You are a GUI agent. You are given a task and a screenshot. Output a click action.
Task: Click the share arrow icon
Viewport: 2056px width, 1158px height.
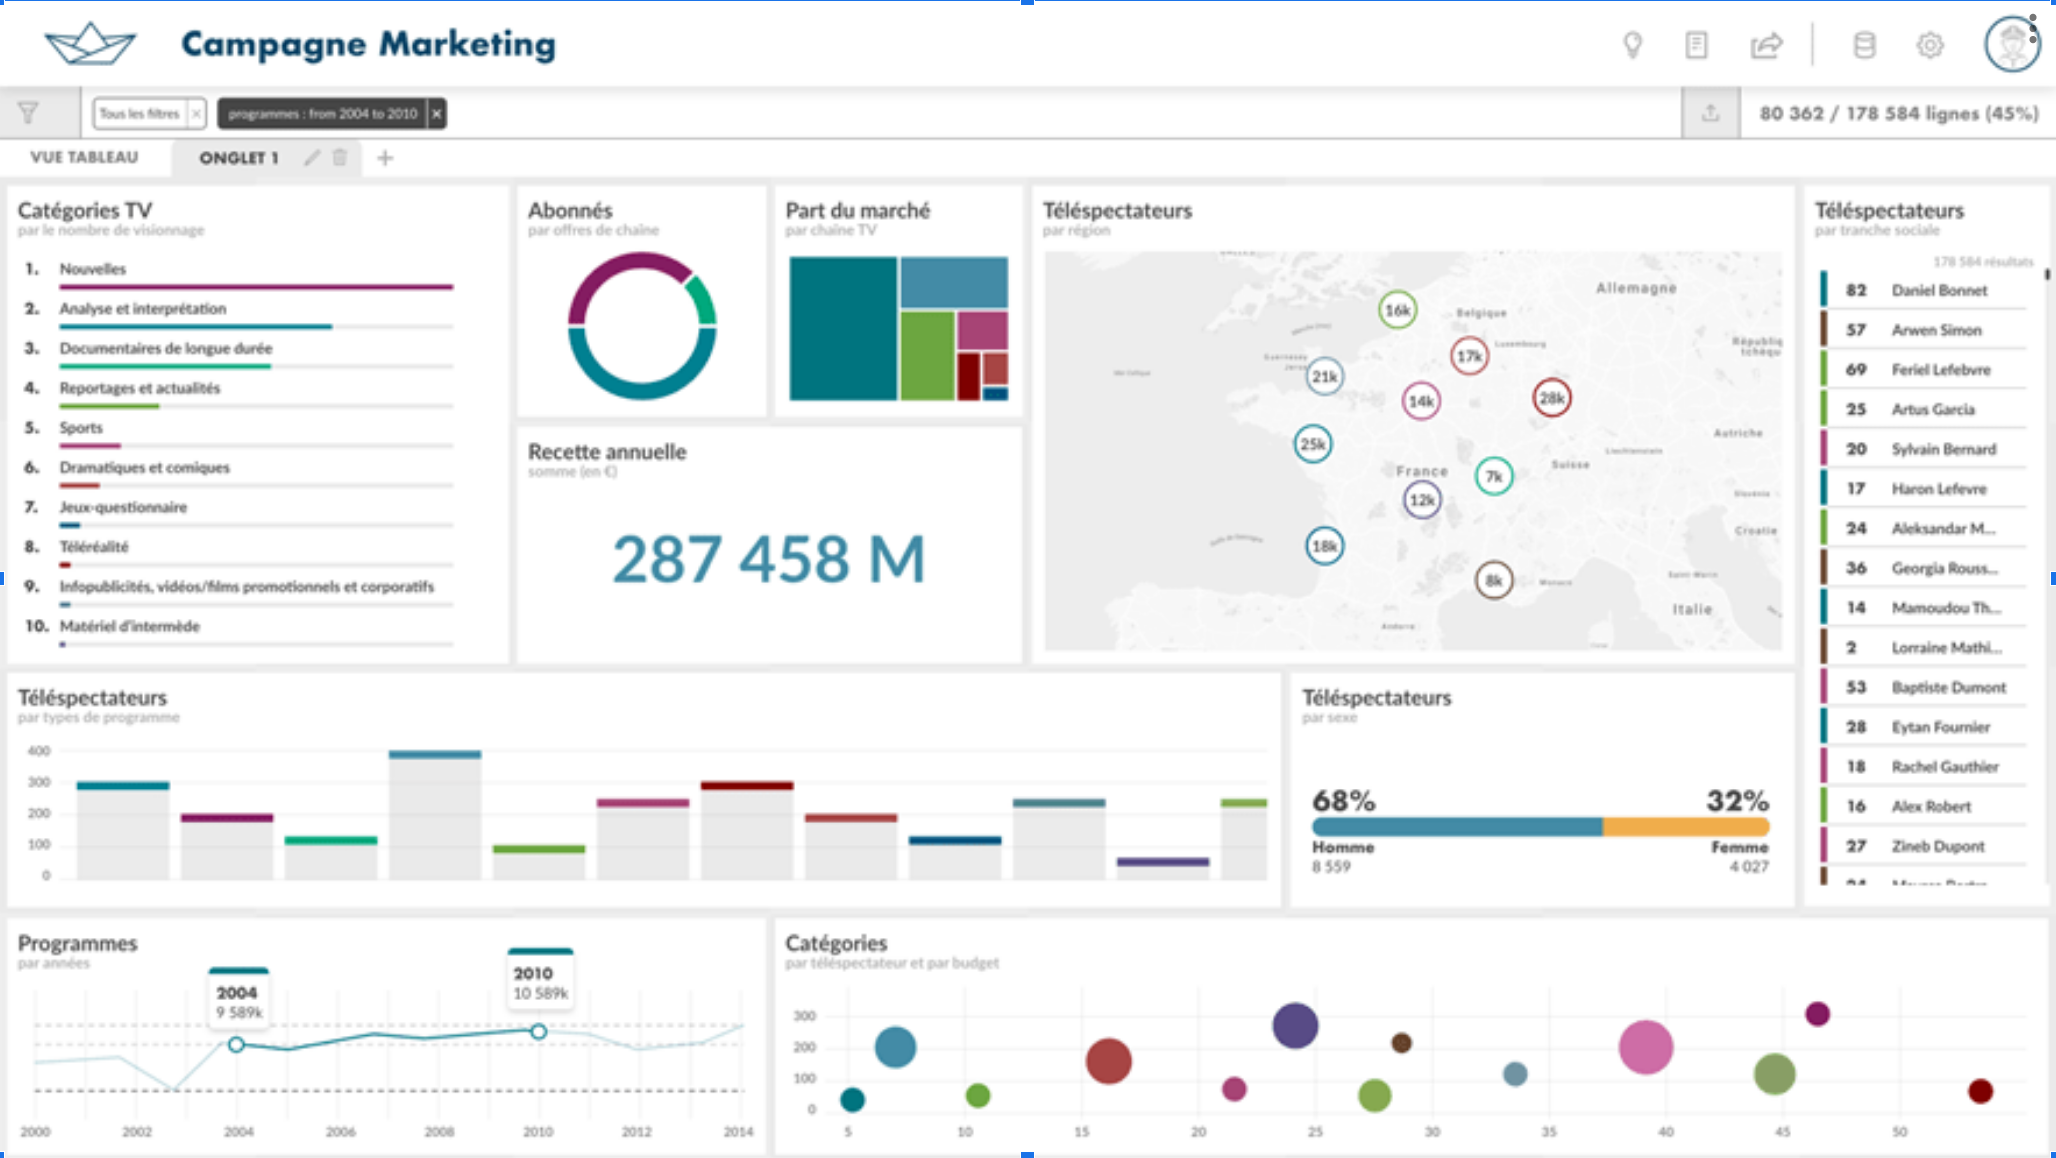coord(1766,45)
